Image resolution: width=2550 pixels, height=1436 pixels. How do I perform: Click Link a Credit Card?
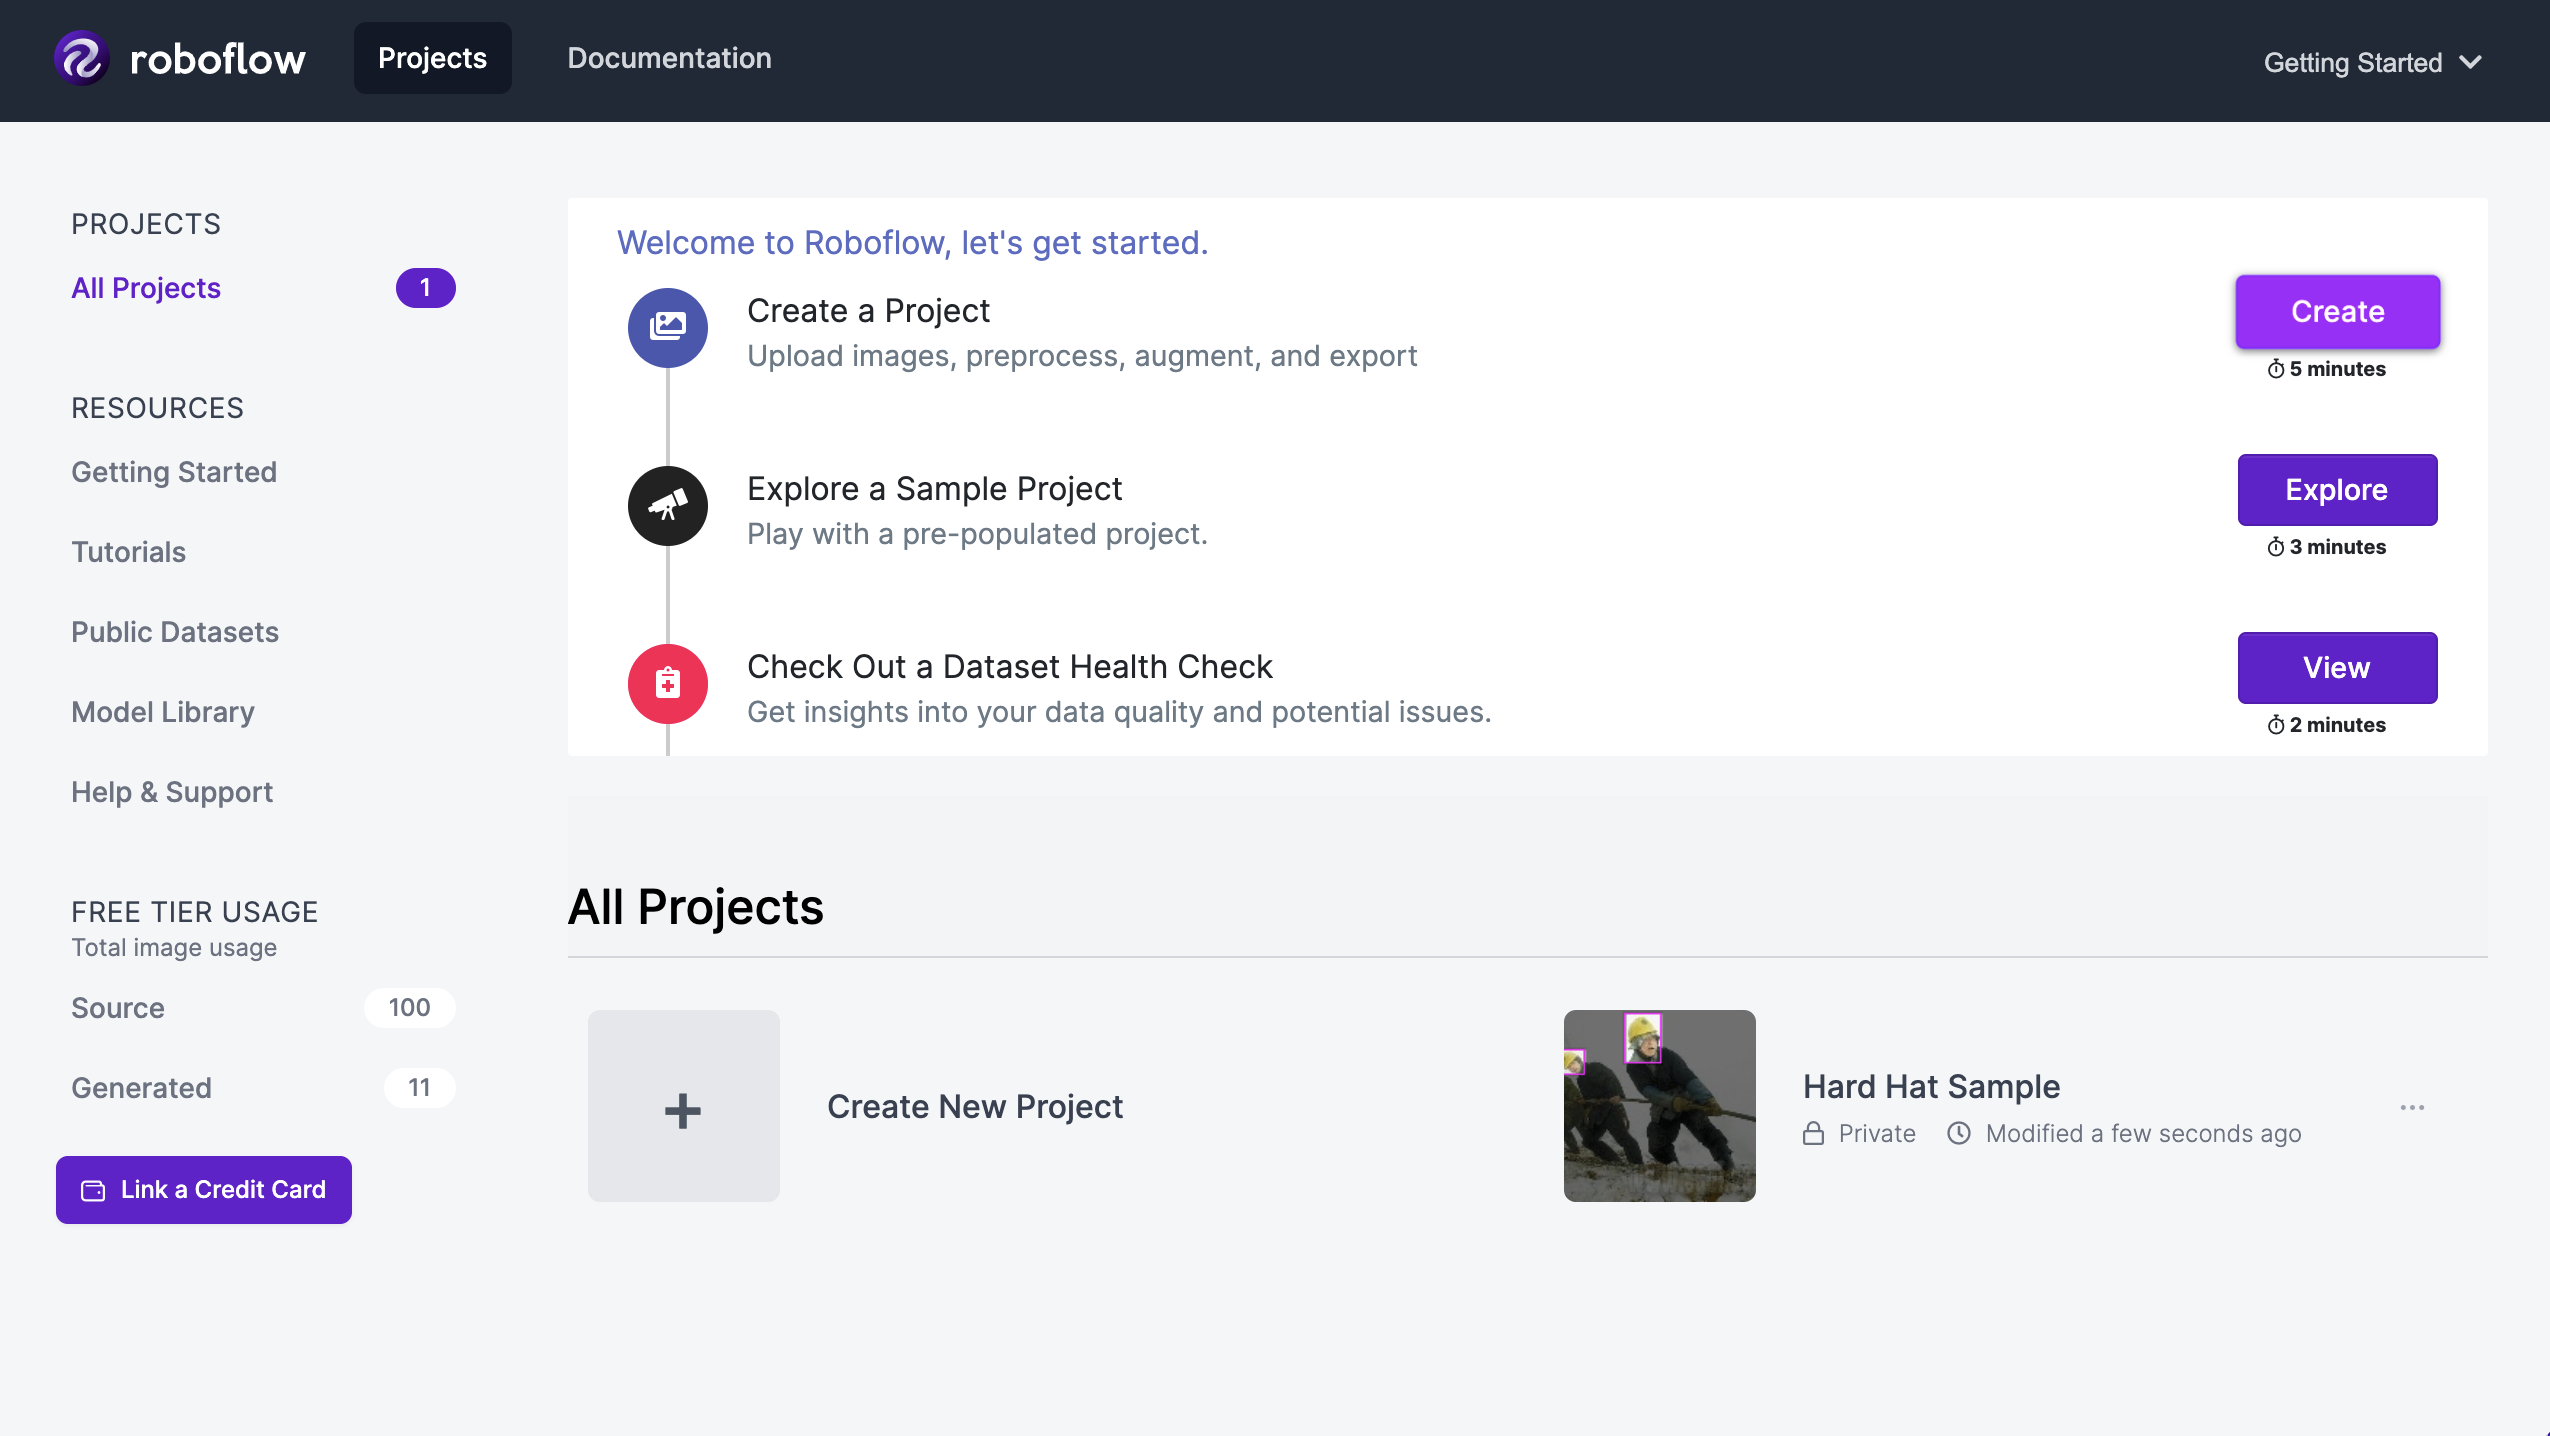click(203, 1190)
